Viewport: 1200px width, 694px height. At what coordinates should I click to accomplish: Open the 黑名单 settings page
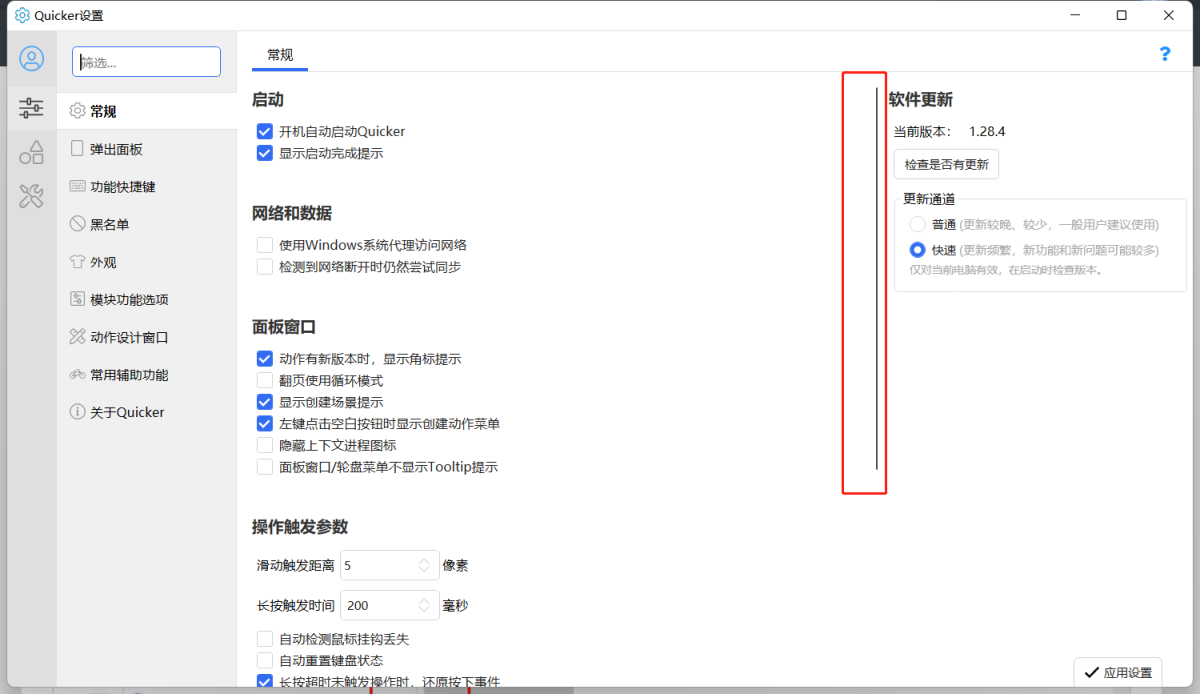tap(147, 224)
